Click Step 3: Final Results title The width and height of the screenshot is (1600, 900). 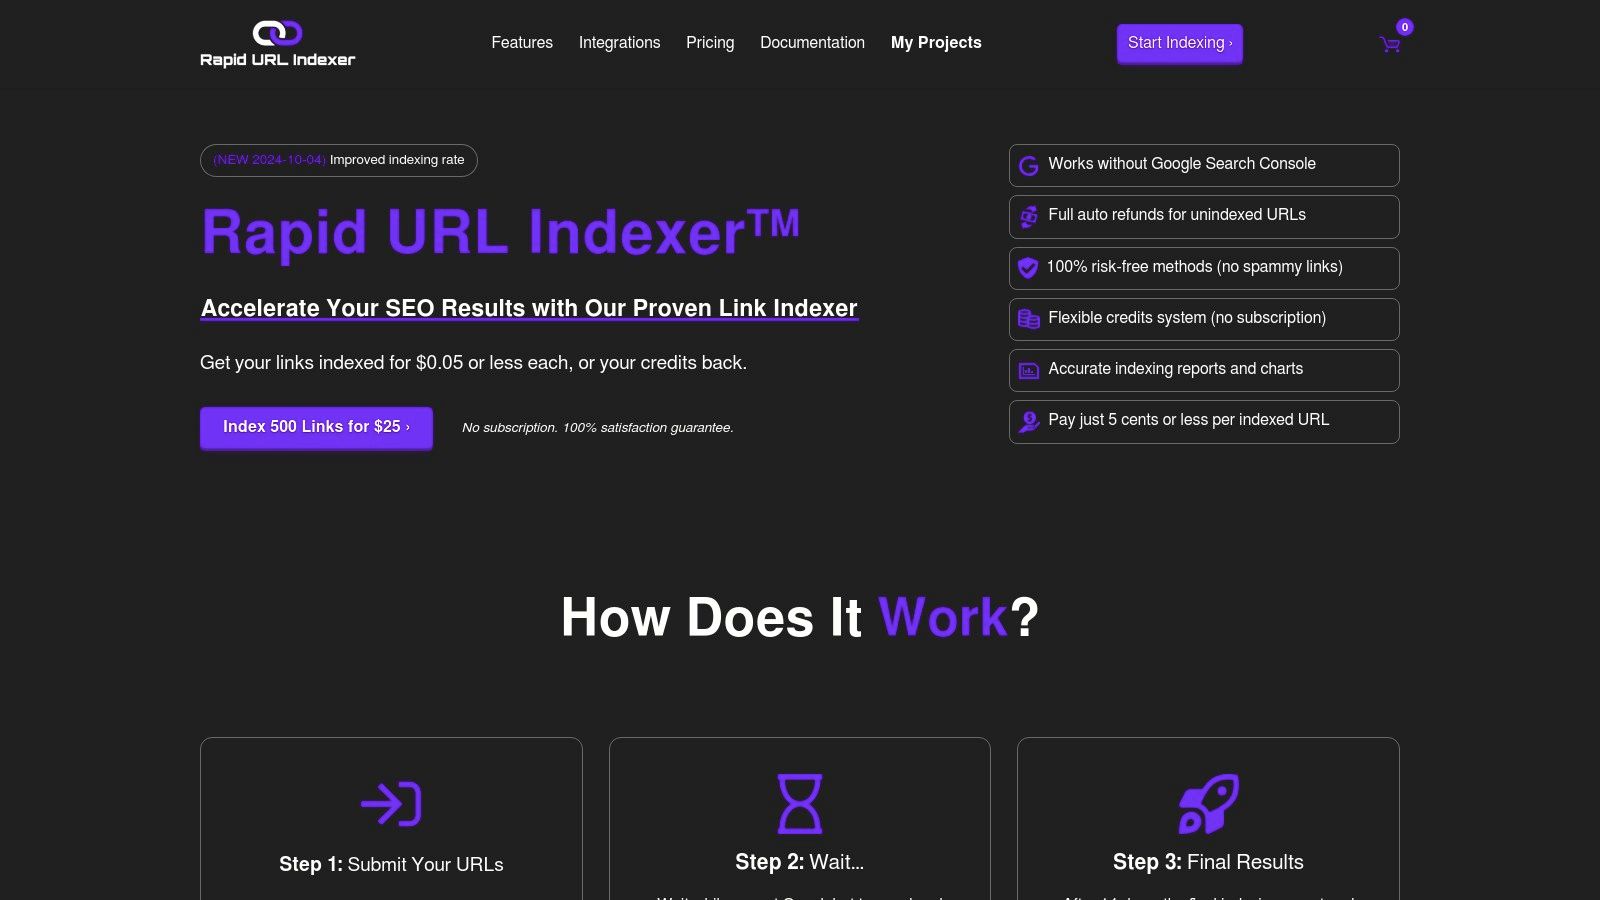point(1208,862)
